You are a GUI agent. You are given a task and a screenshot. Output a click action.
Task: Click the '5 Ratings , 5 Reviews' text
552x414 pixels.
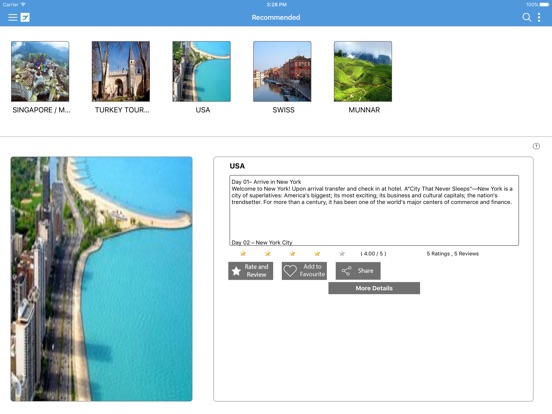[452, 253]
